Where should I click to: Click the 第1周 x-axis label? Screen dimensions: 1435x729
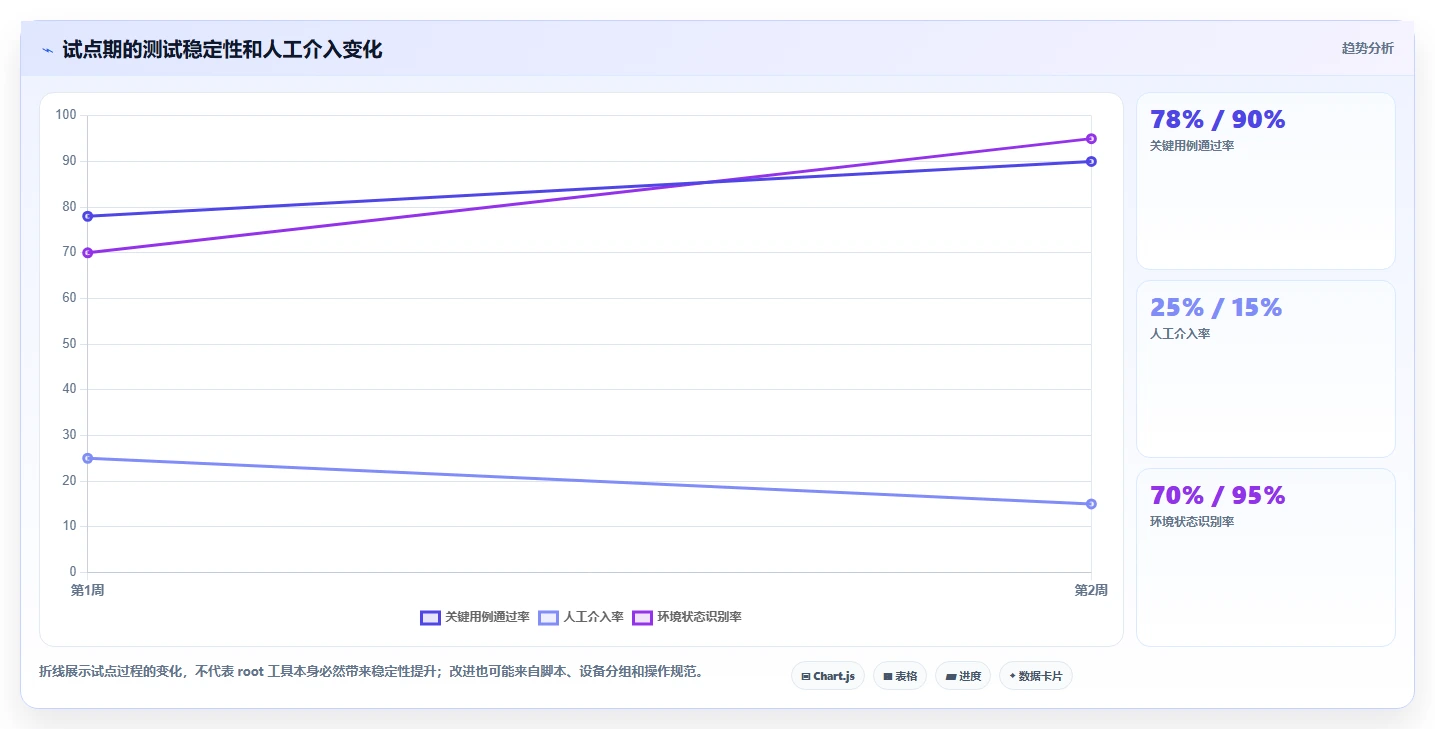tap(88, 590)
